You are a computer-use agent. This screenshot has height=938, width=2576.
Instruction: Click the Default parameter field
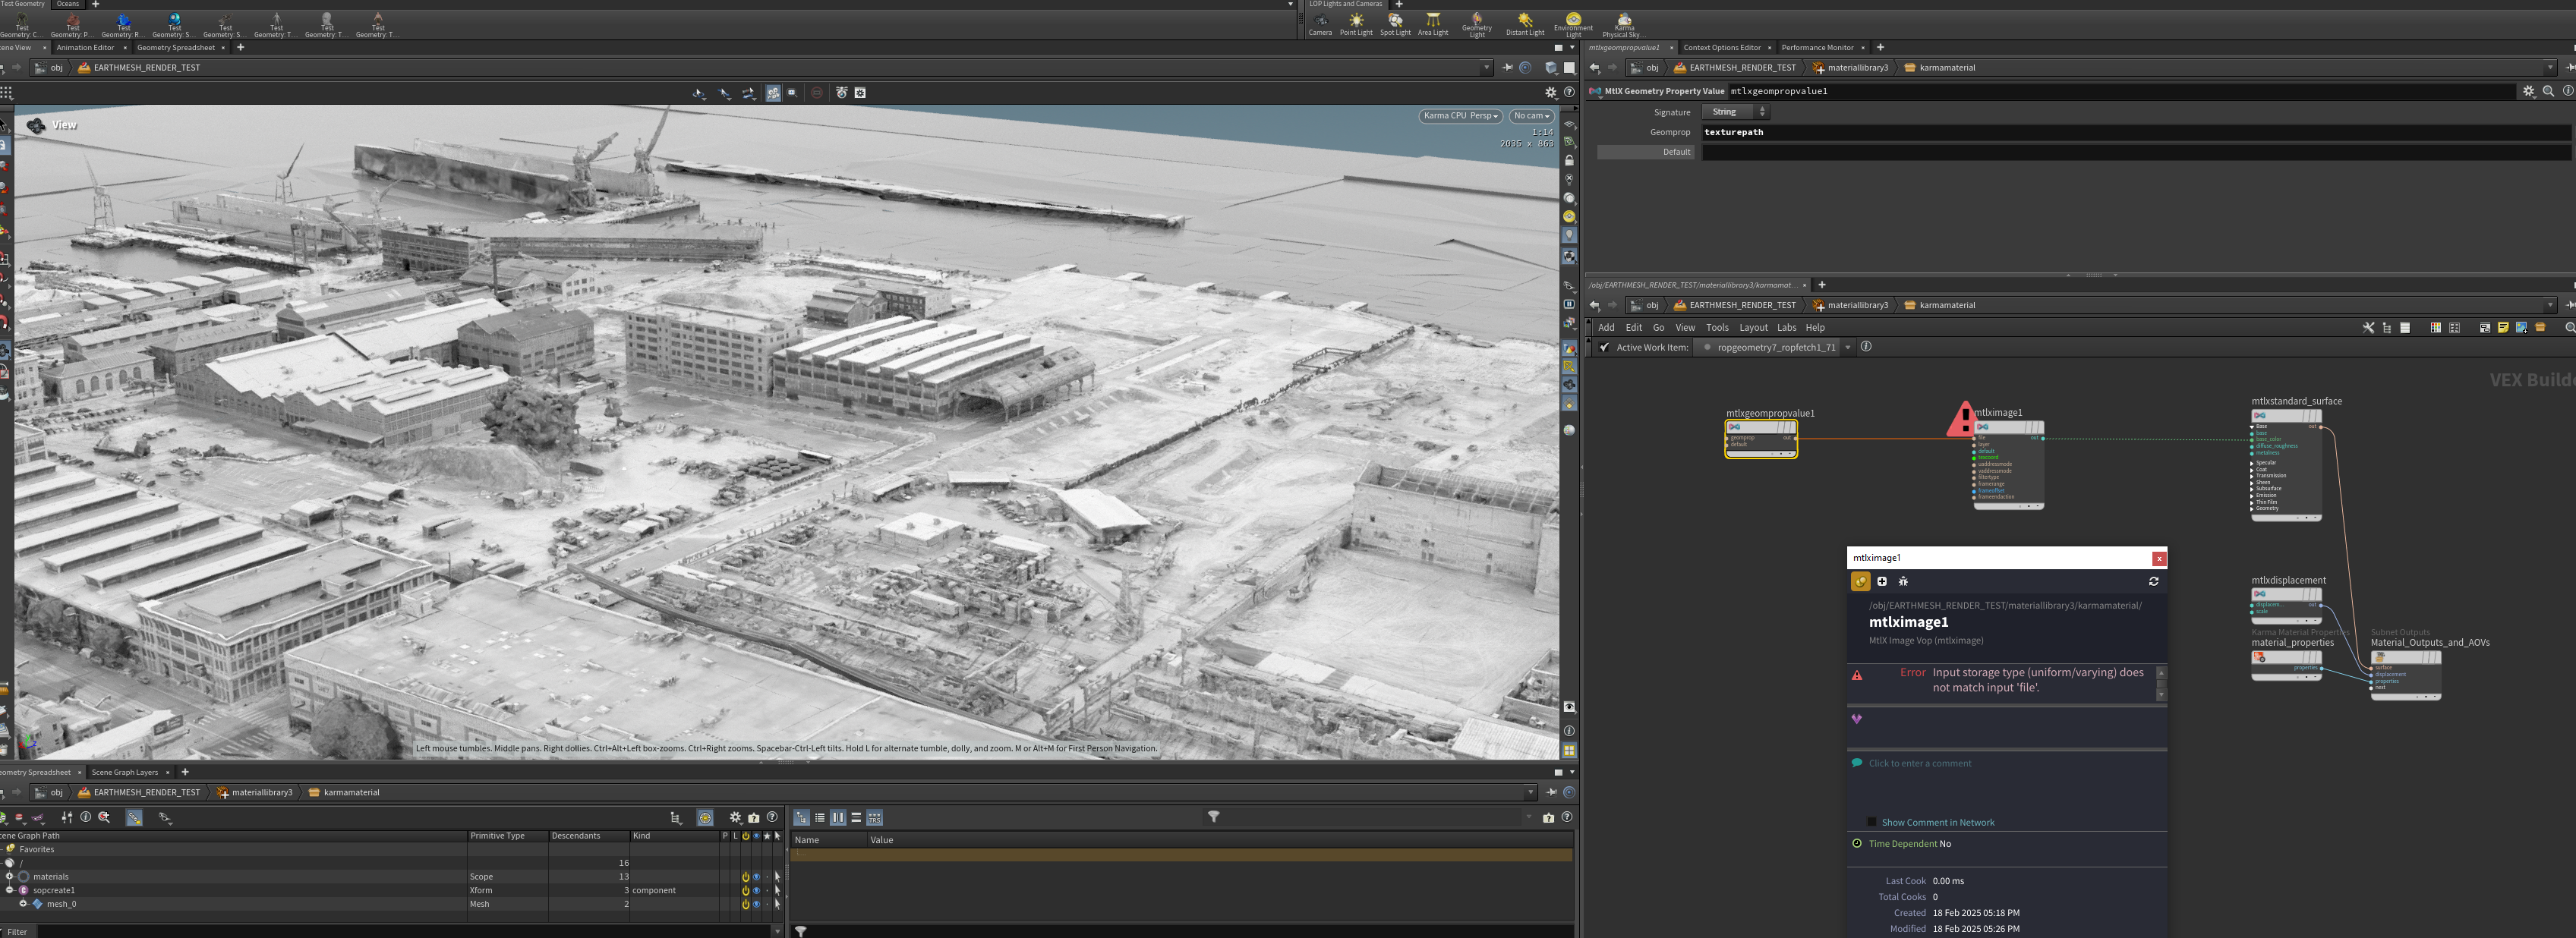click(2136, 152)
